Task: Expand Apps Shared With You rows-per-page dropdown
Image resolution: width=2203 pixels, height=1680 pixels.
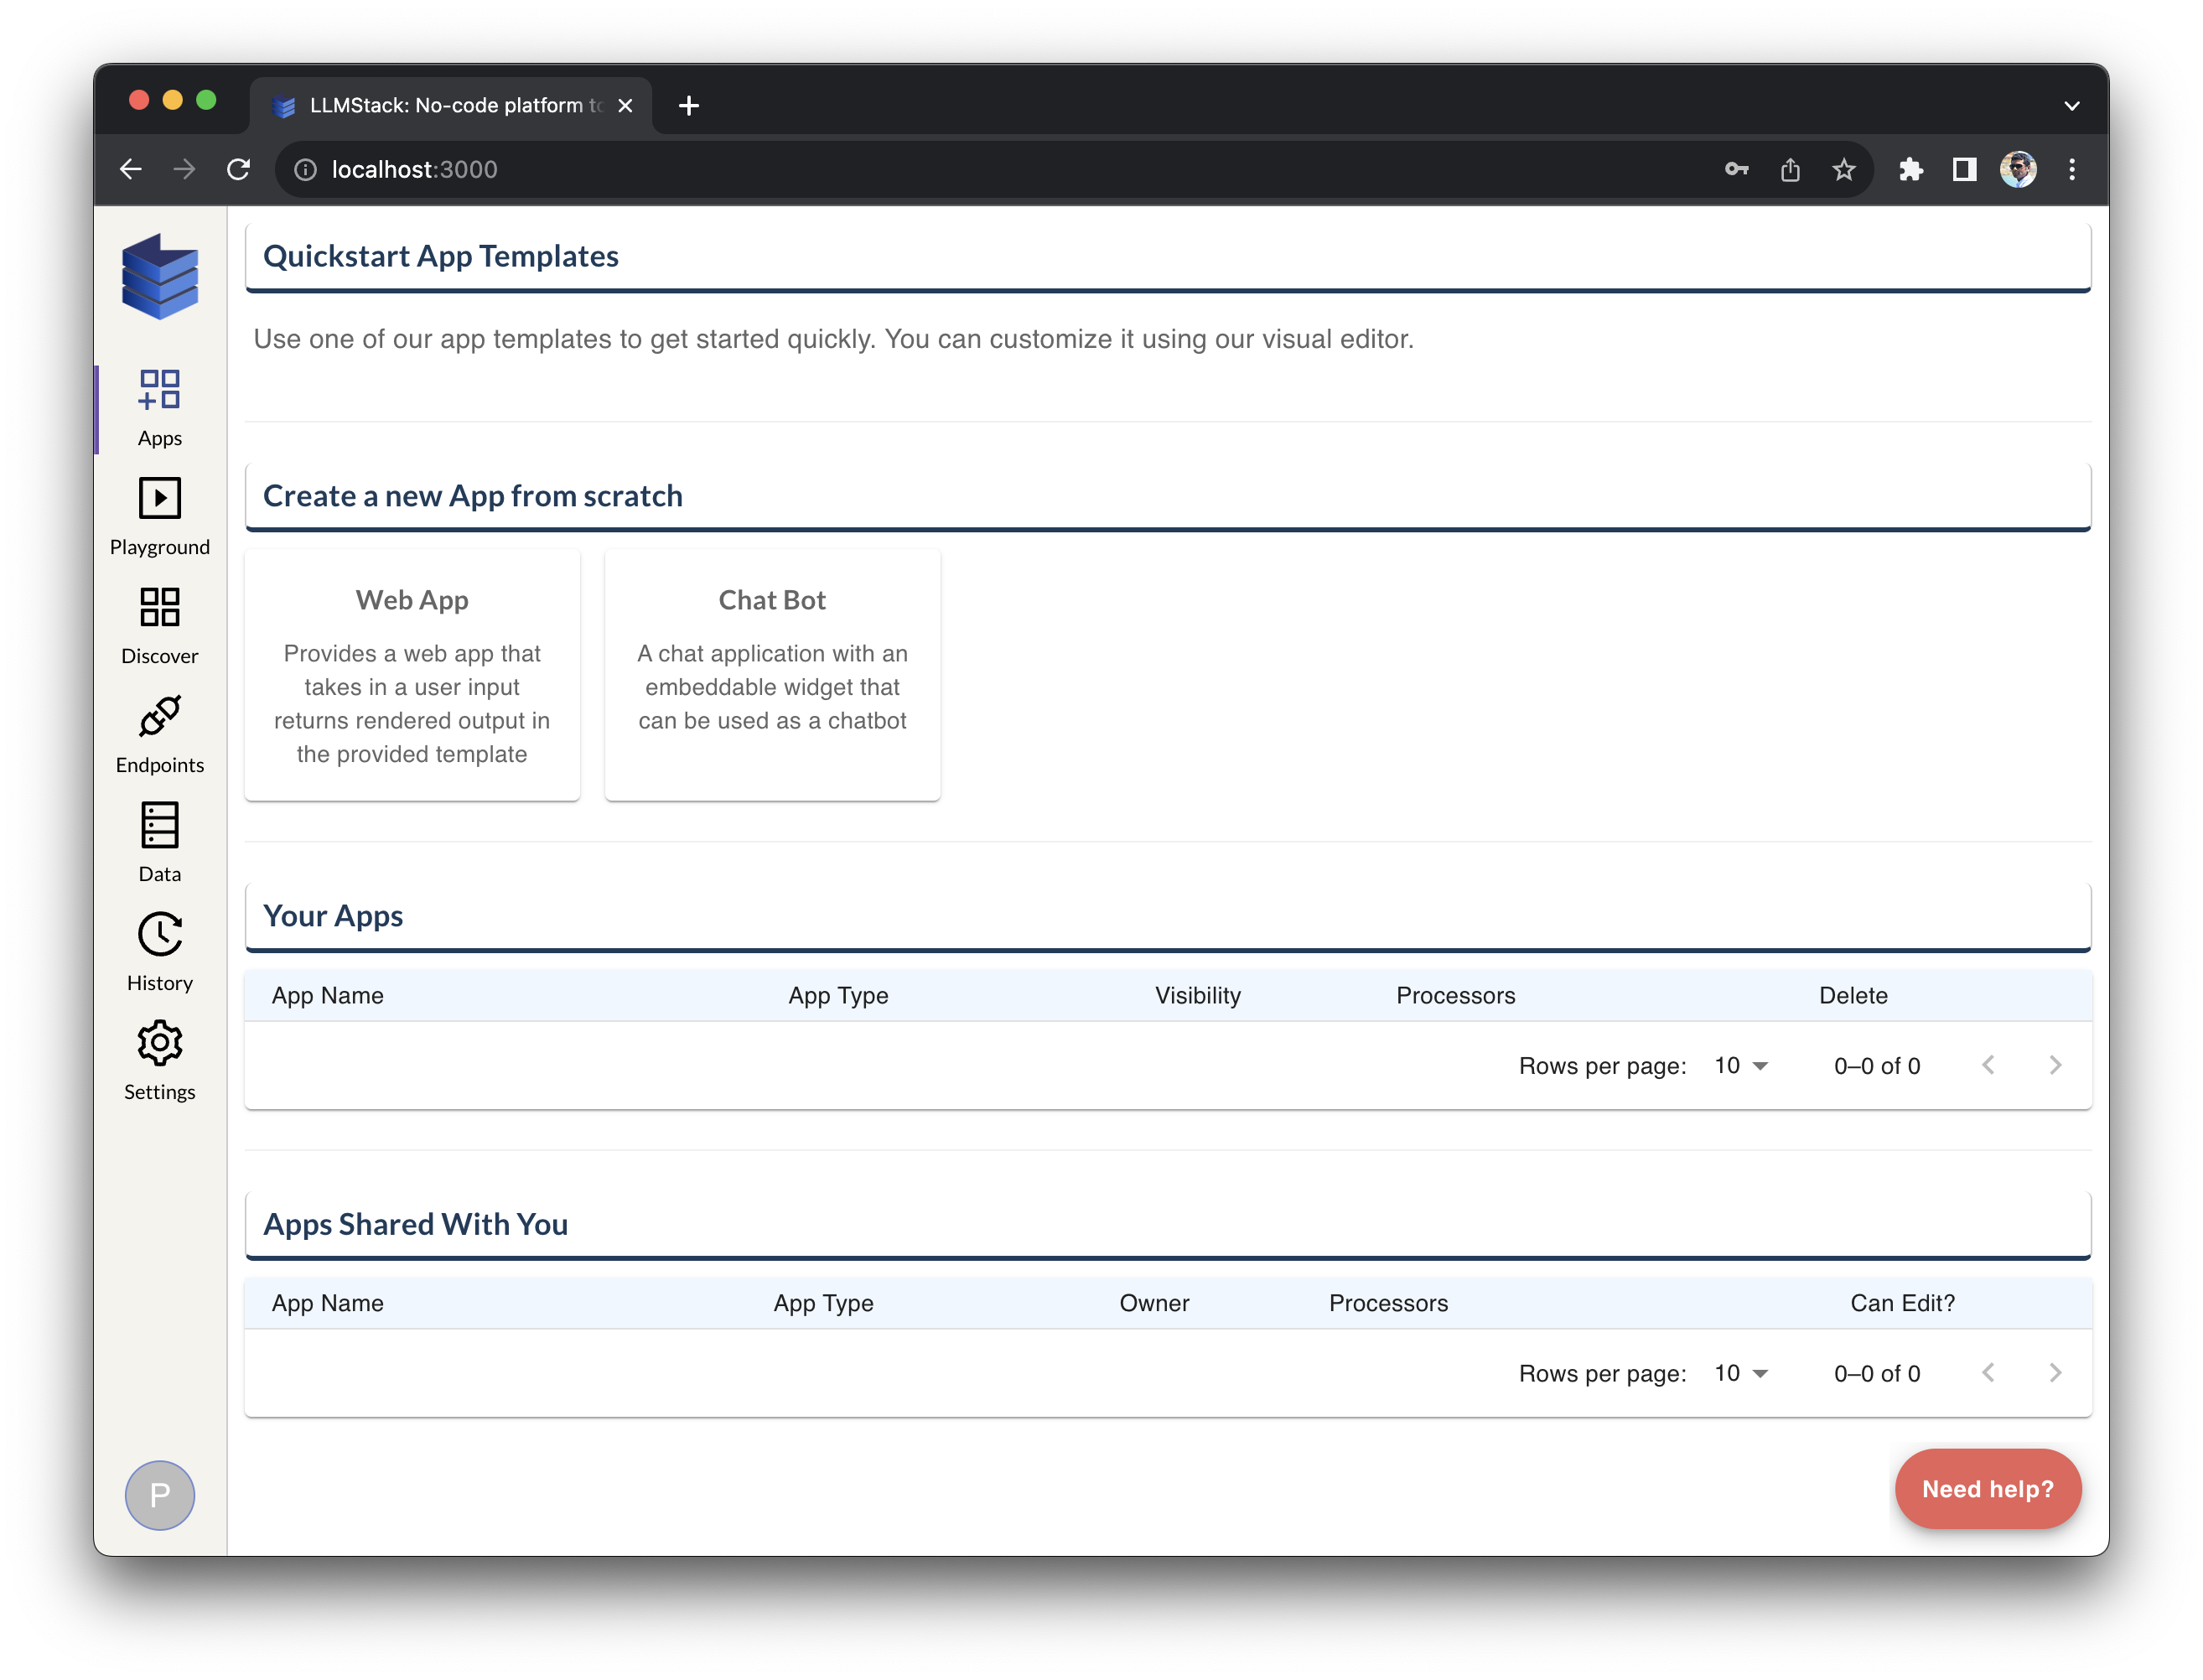Action: (1741, 1373)
